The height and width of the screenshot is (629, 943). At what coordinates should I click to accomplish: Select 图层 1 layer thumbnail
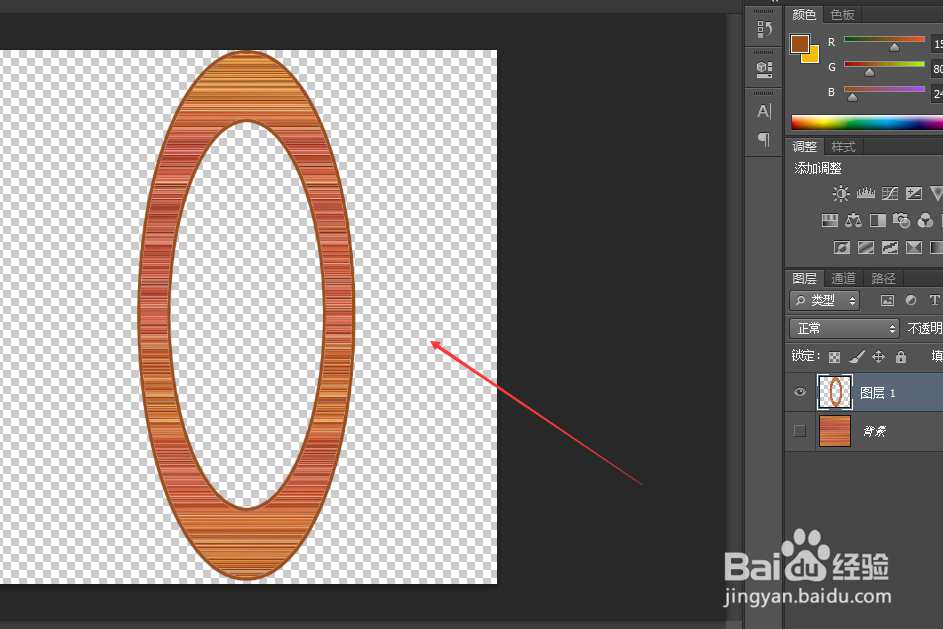click(x=835, y=392)
